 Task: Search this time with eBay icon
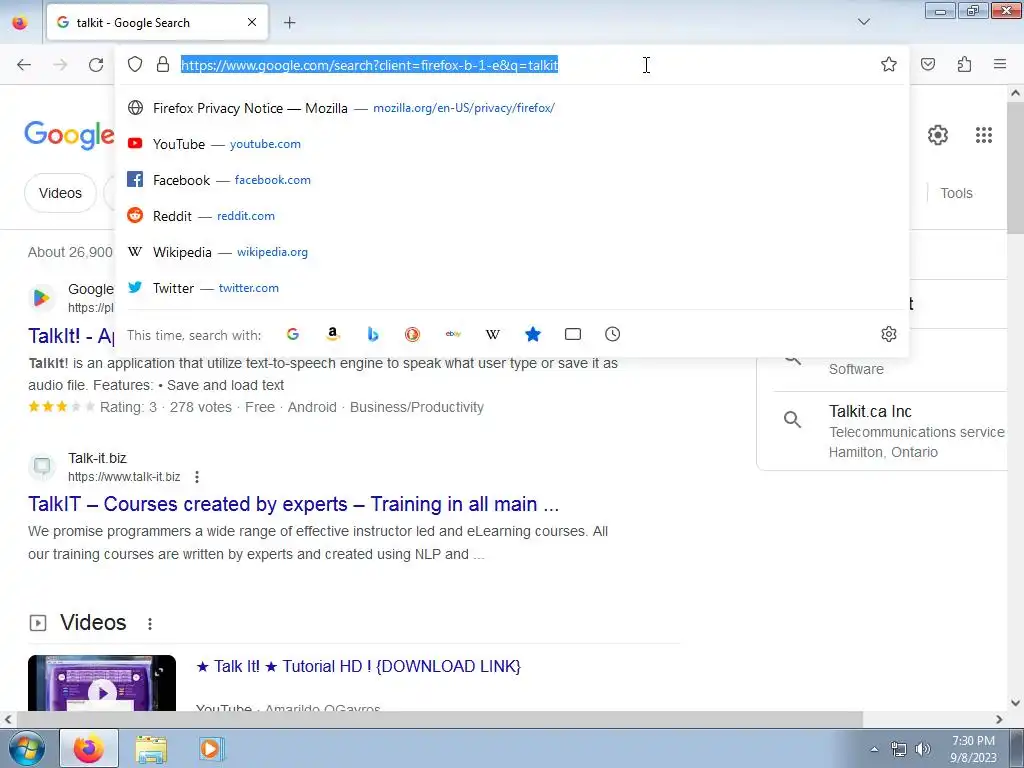click(453, 334)
